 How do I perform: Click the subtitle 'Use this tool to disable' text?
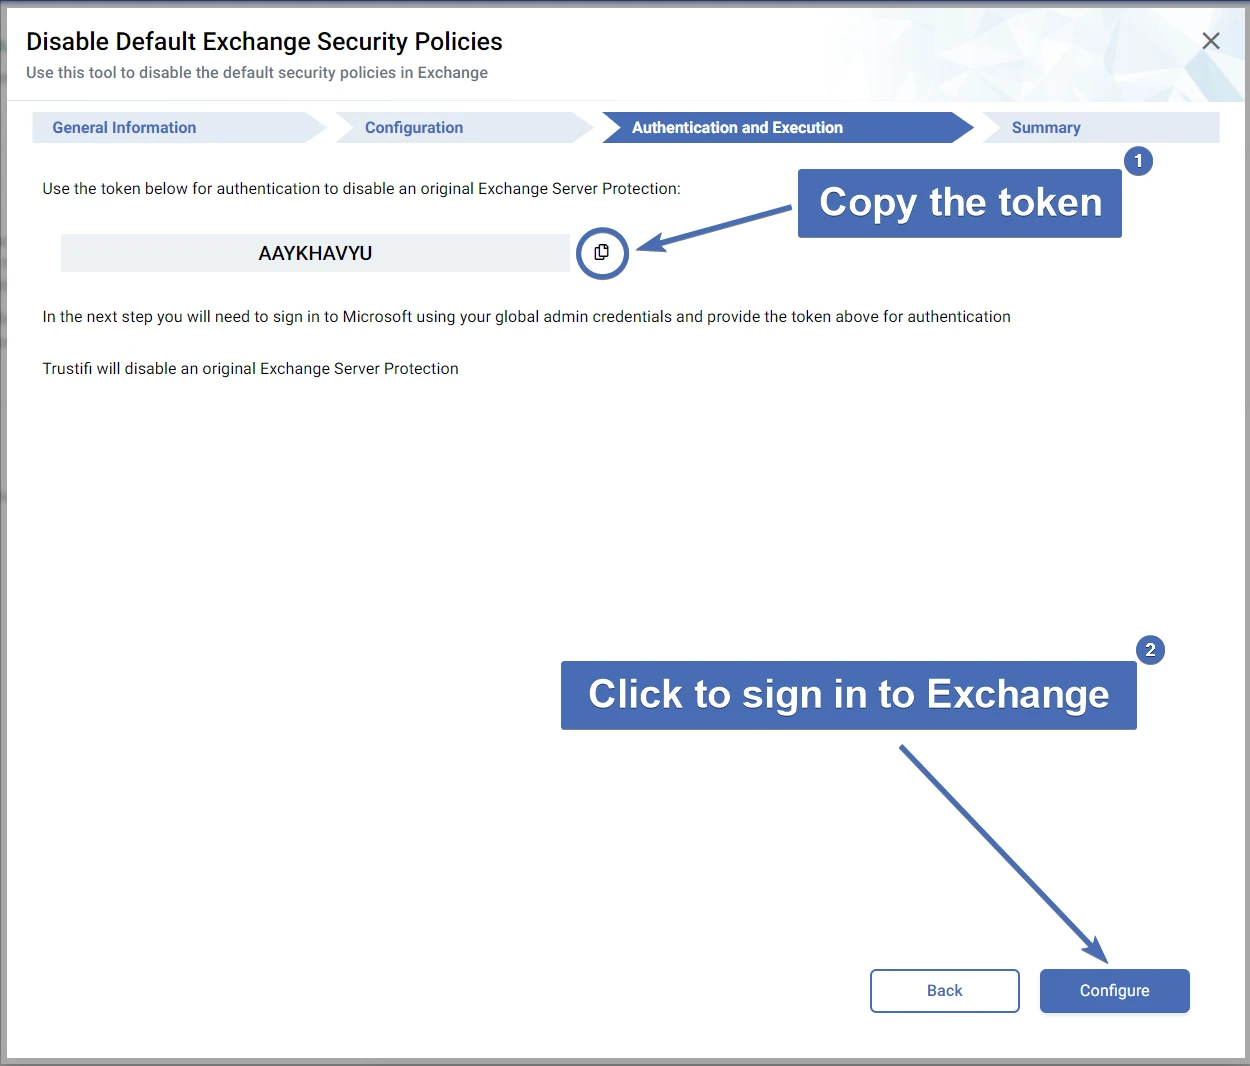[x=257, y=73]
